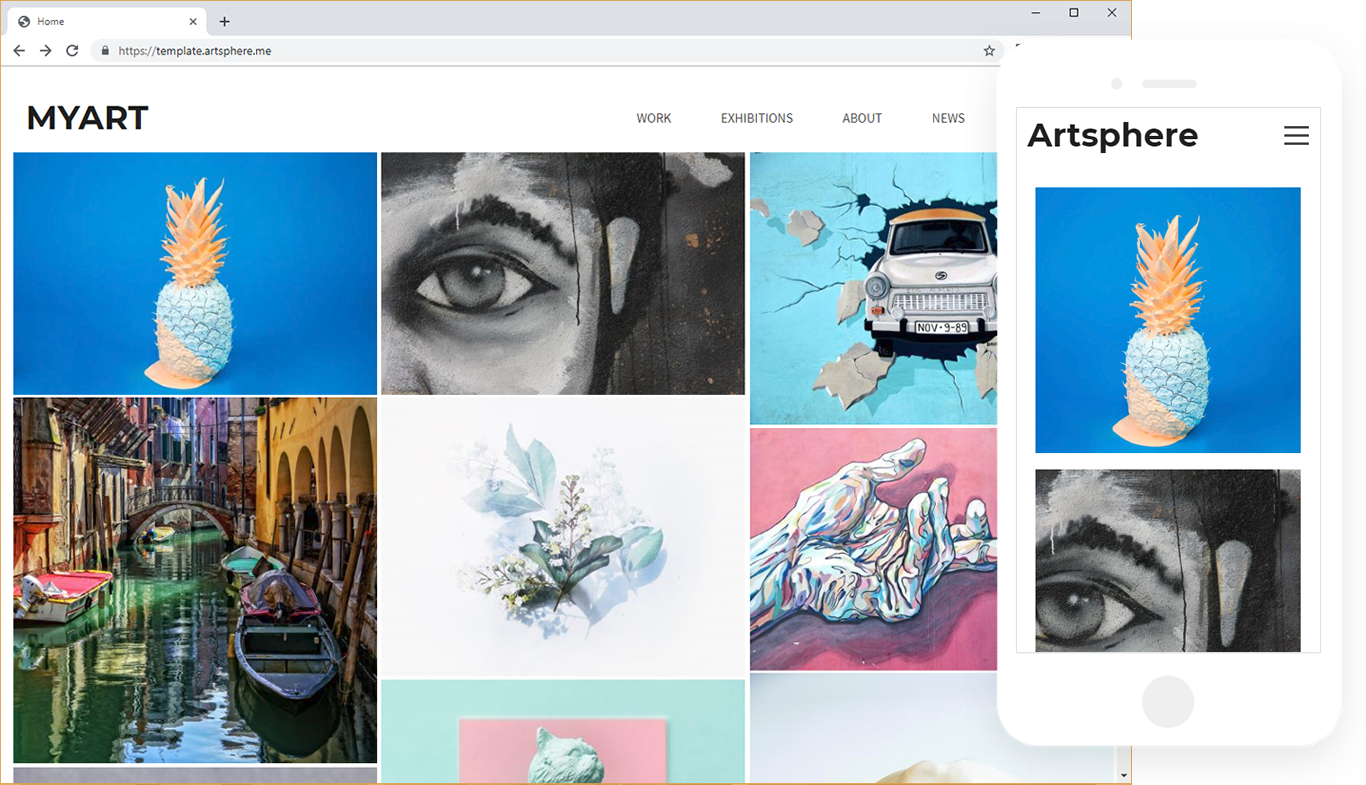This screenshot has height=785, width=1366.
Task: Click the Artsphere title on the phone
Action: click(x=1112, y=135)
